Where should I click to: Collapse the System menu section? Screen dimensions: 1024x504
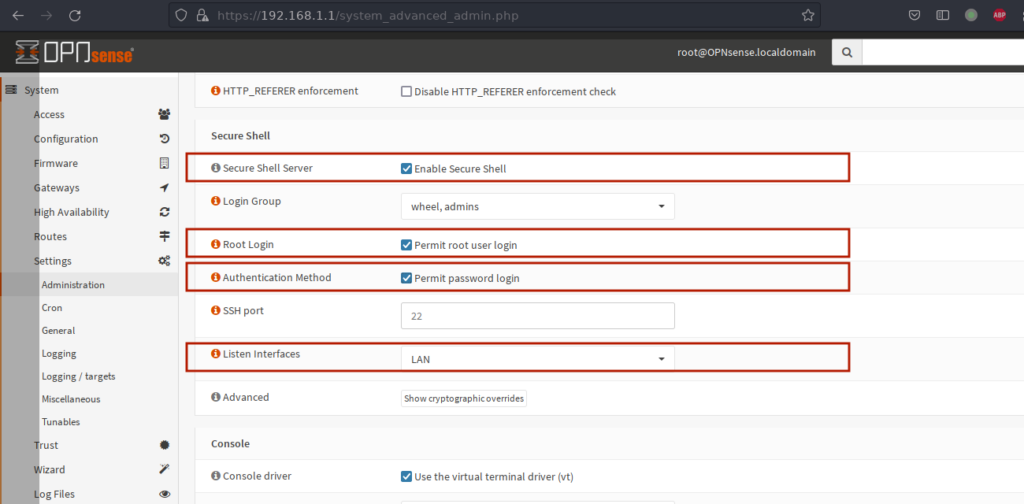(41, 91)
